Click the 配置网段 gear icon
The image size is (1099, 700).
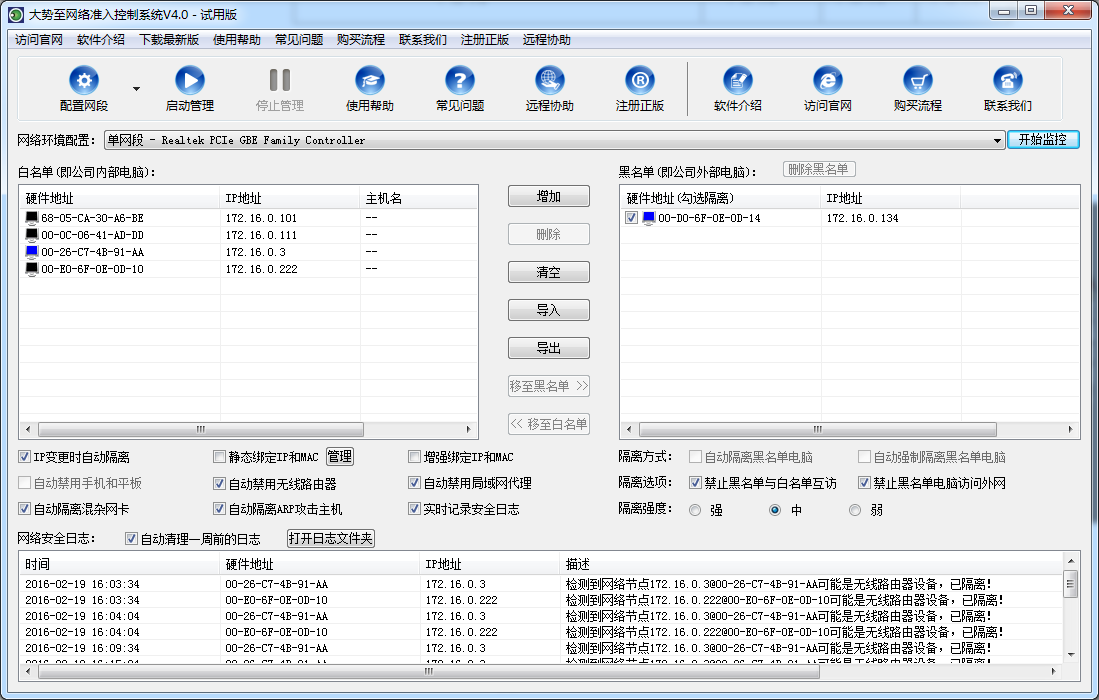84,81
